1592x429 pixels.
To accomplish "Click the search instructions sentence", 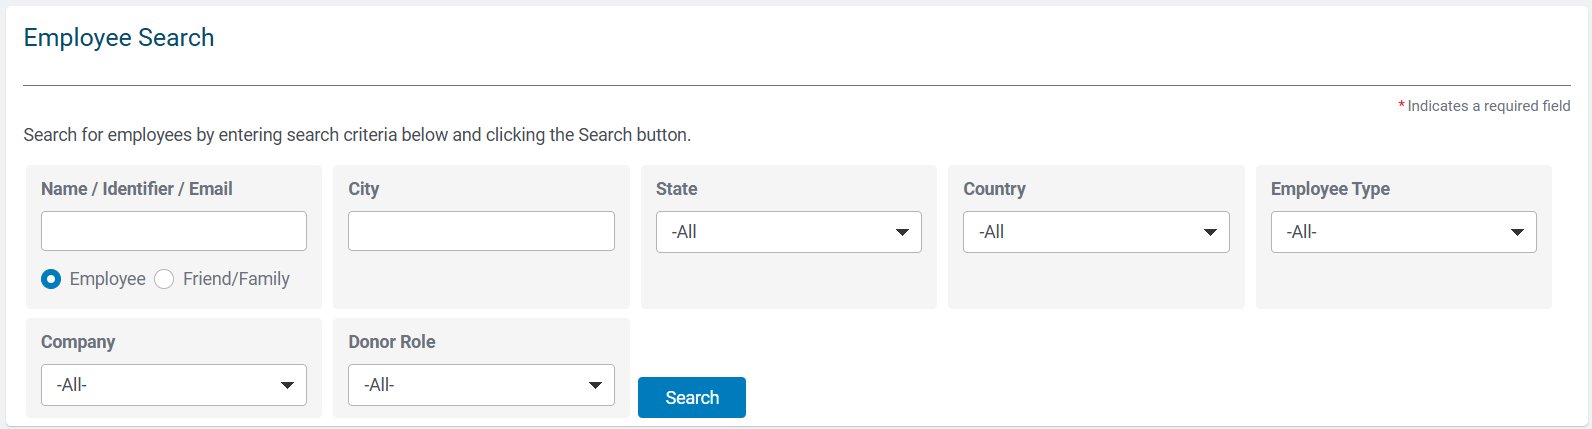I will tap(357, 135).
